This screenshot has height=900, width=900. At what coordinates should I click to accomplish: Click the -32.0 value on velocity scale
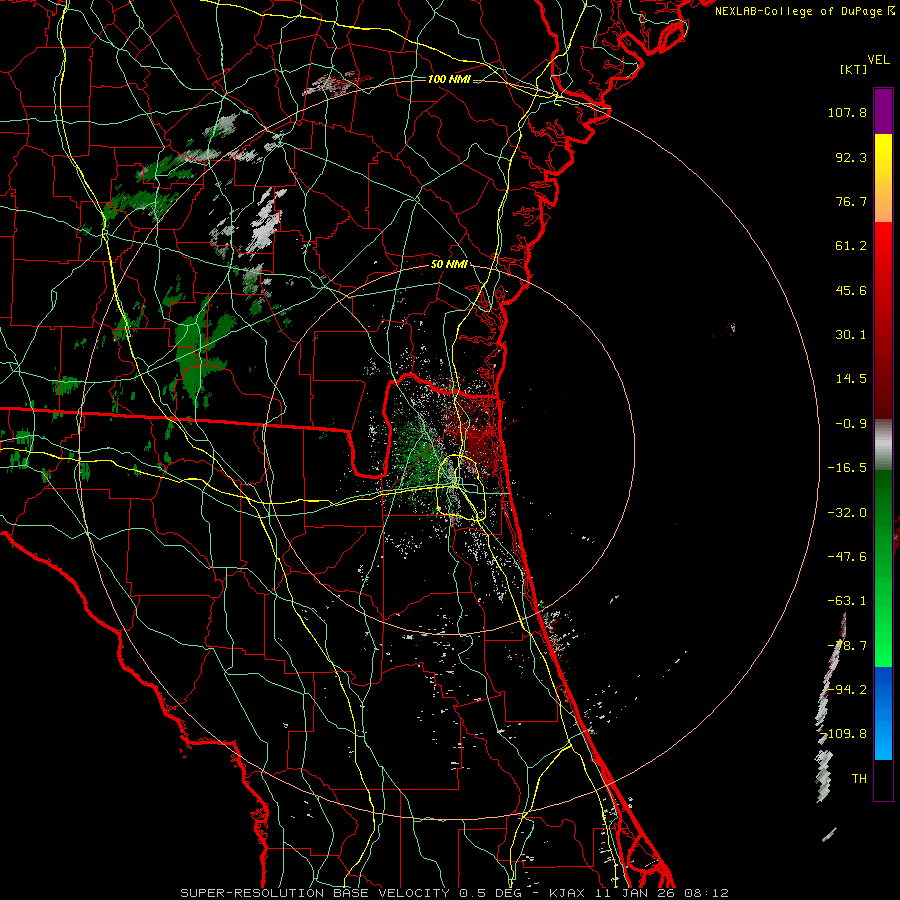point(847,513)
